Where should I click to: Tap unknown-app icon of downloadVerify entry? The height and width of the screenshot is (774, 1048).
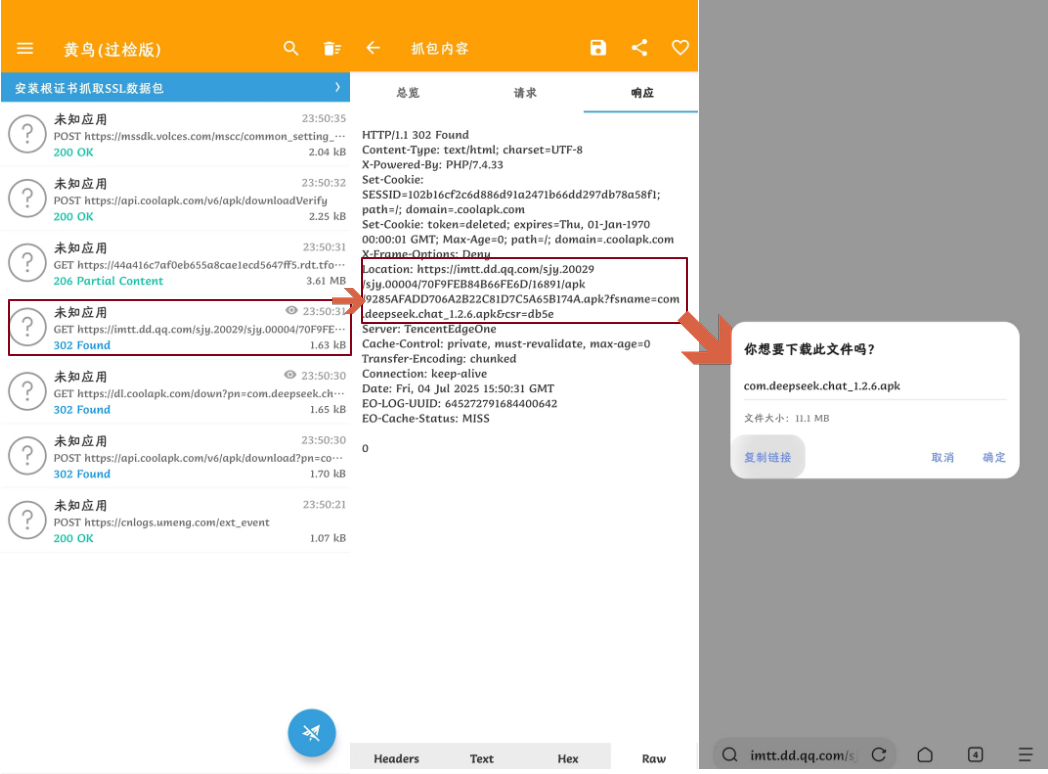click(x=27, y=199)
